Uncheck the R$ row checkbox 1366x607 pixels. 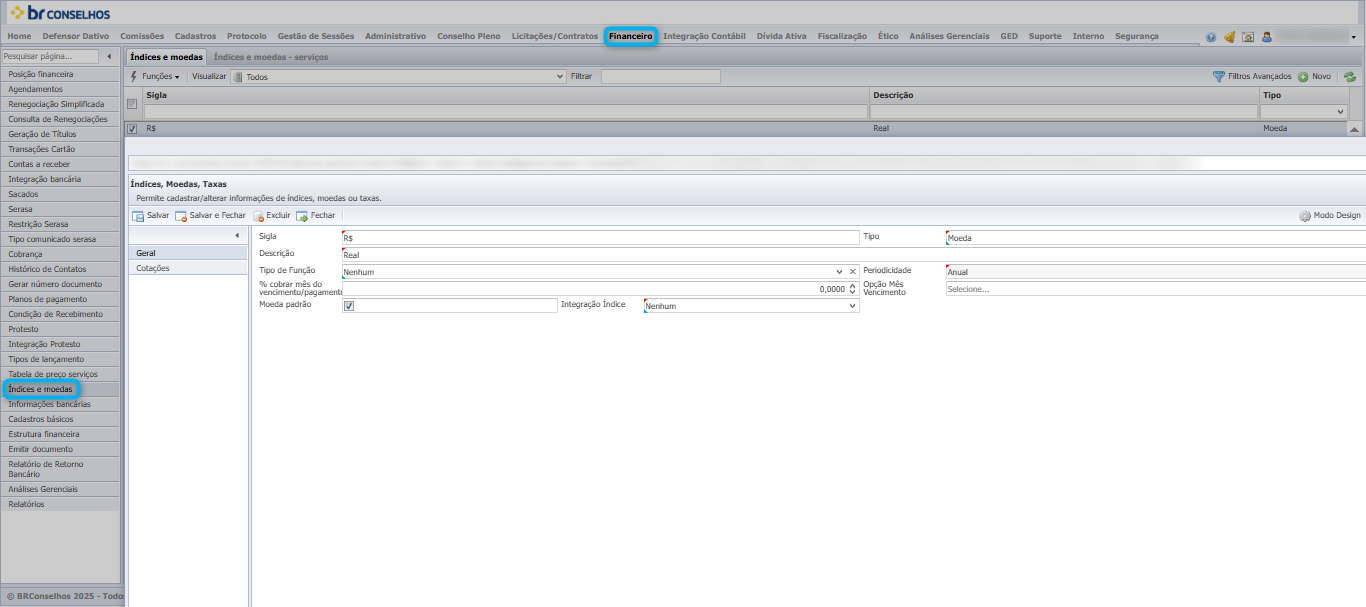132,129
